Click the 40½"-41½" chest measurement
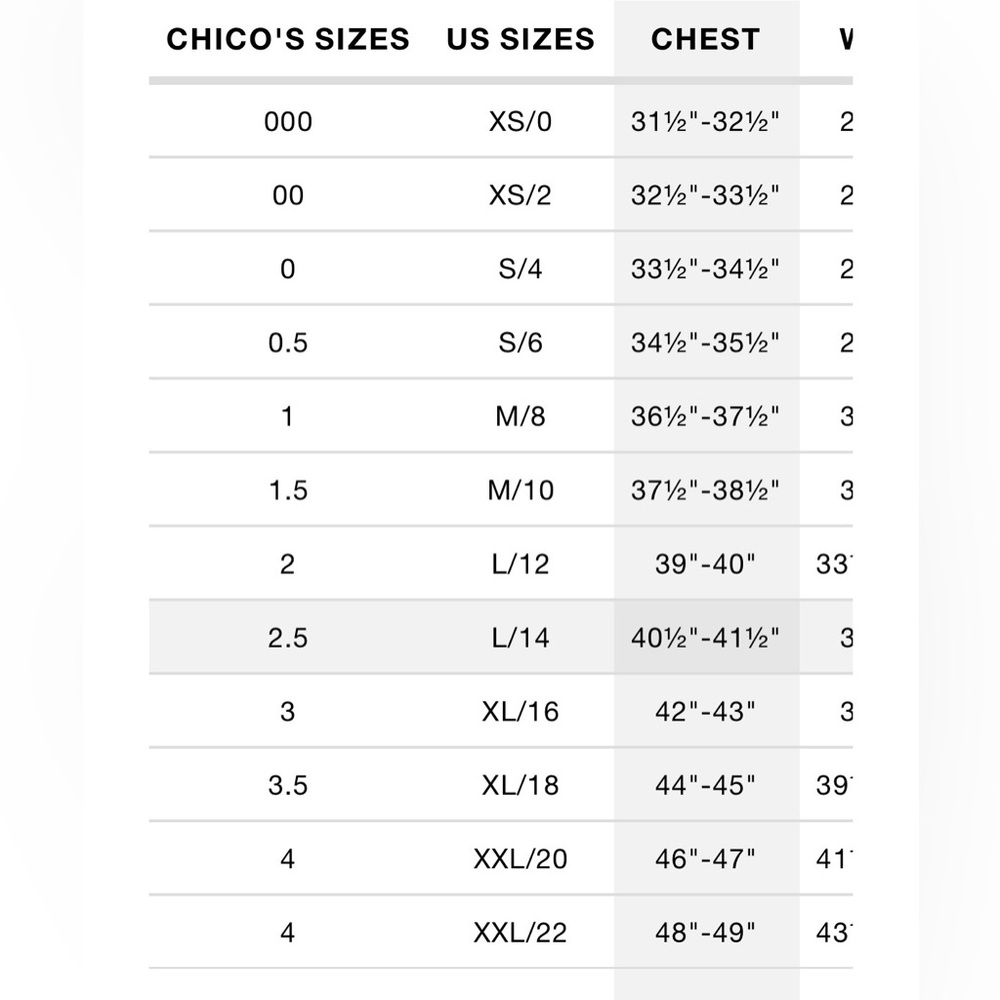The width and height of the screenshot is (1000, 1000). pos(705,638)
